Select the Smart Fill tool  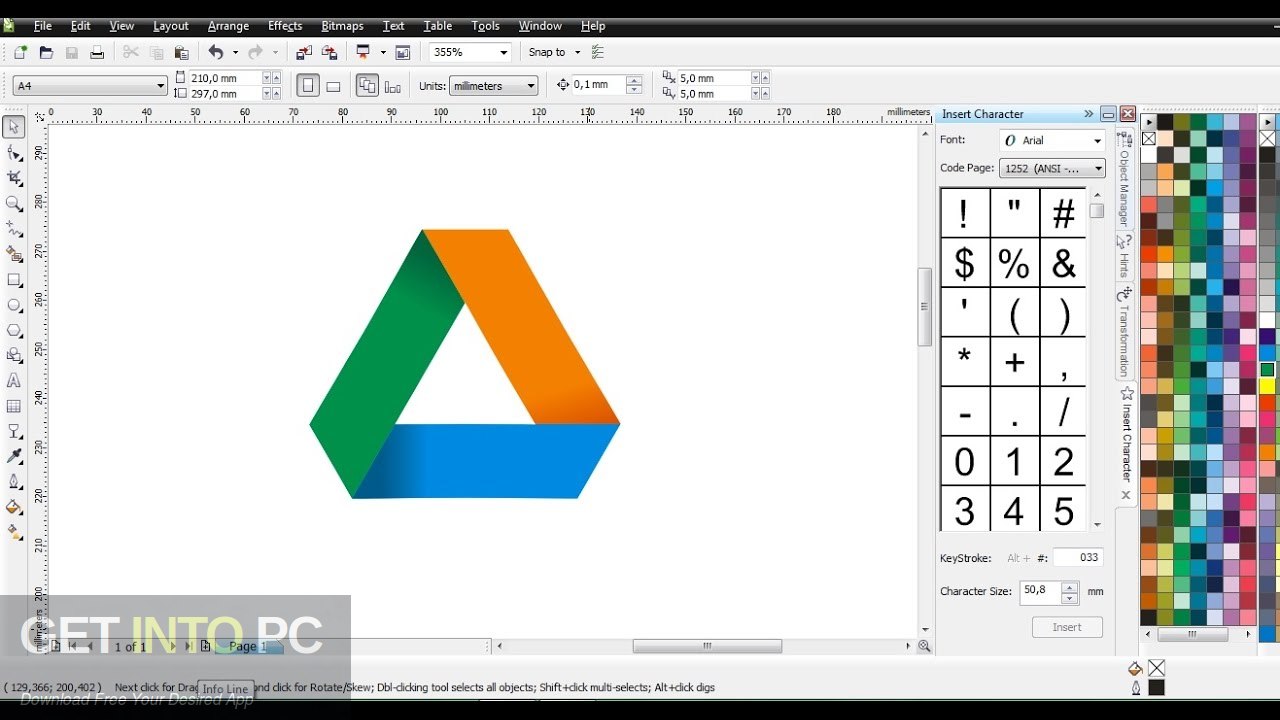(x=14, y=254)
